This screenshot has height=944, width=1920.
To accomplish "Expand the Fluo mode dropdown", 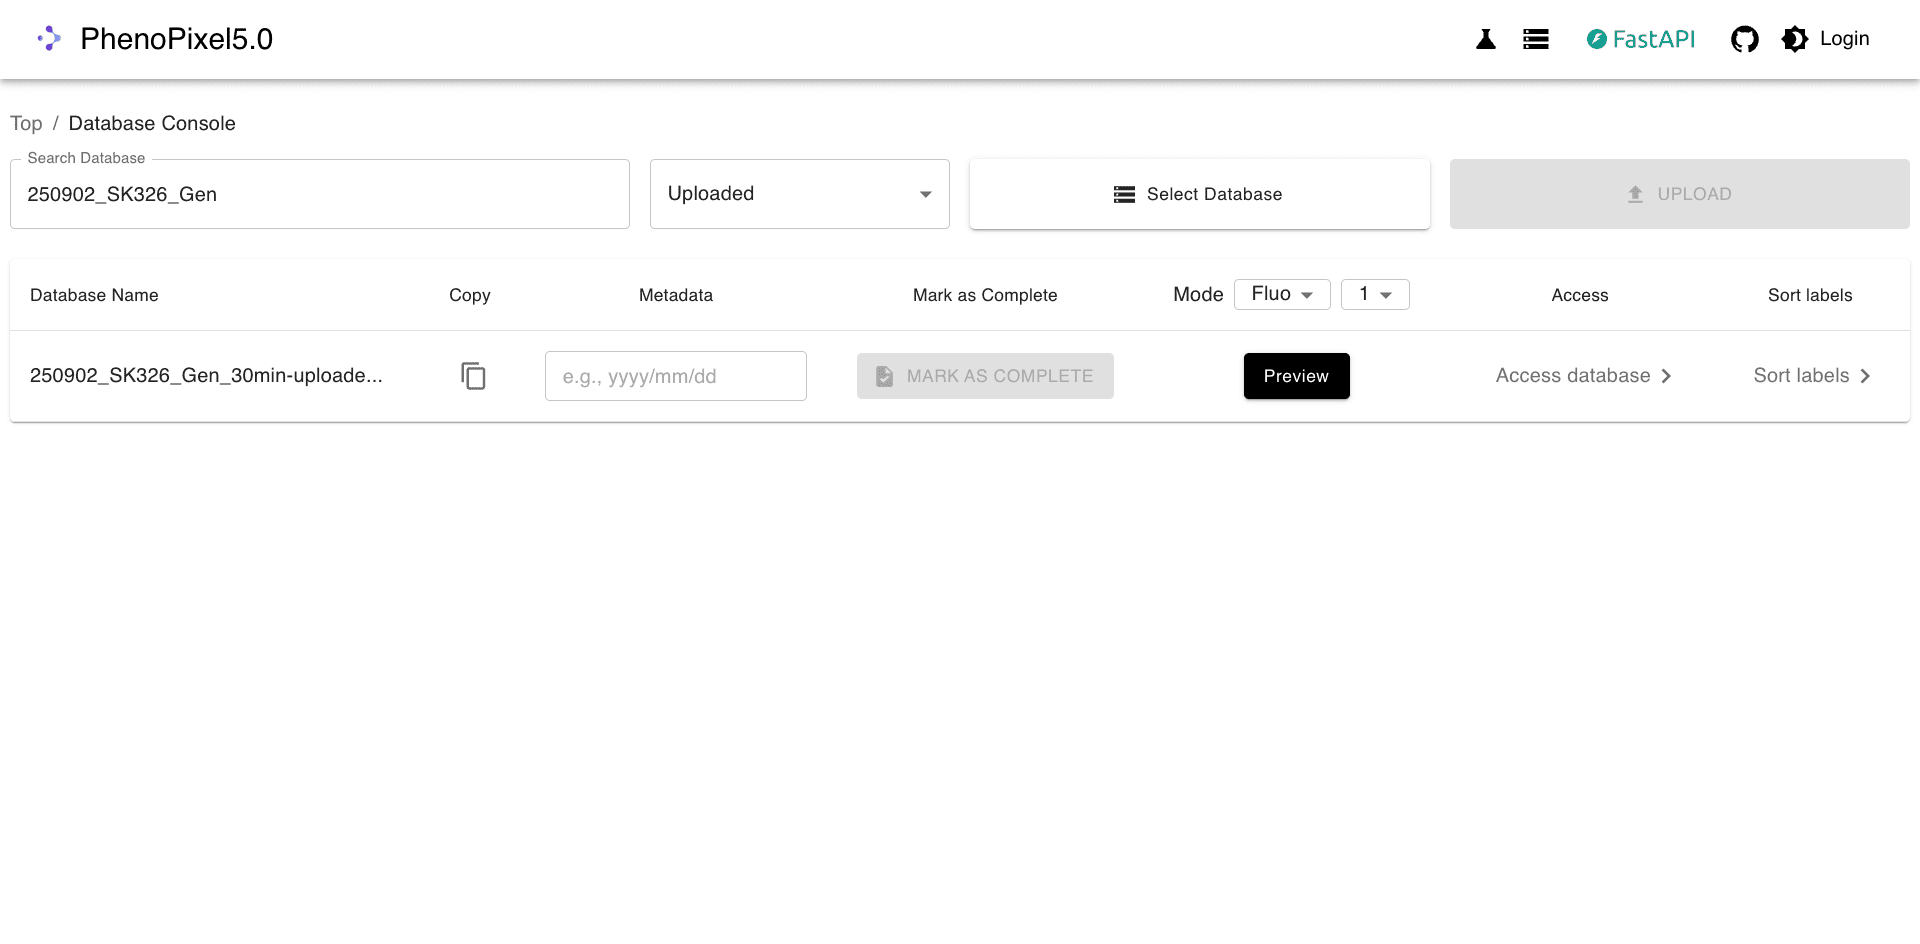I will pyautogui.click(x=1281, y=294).
